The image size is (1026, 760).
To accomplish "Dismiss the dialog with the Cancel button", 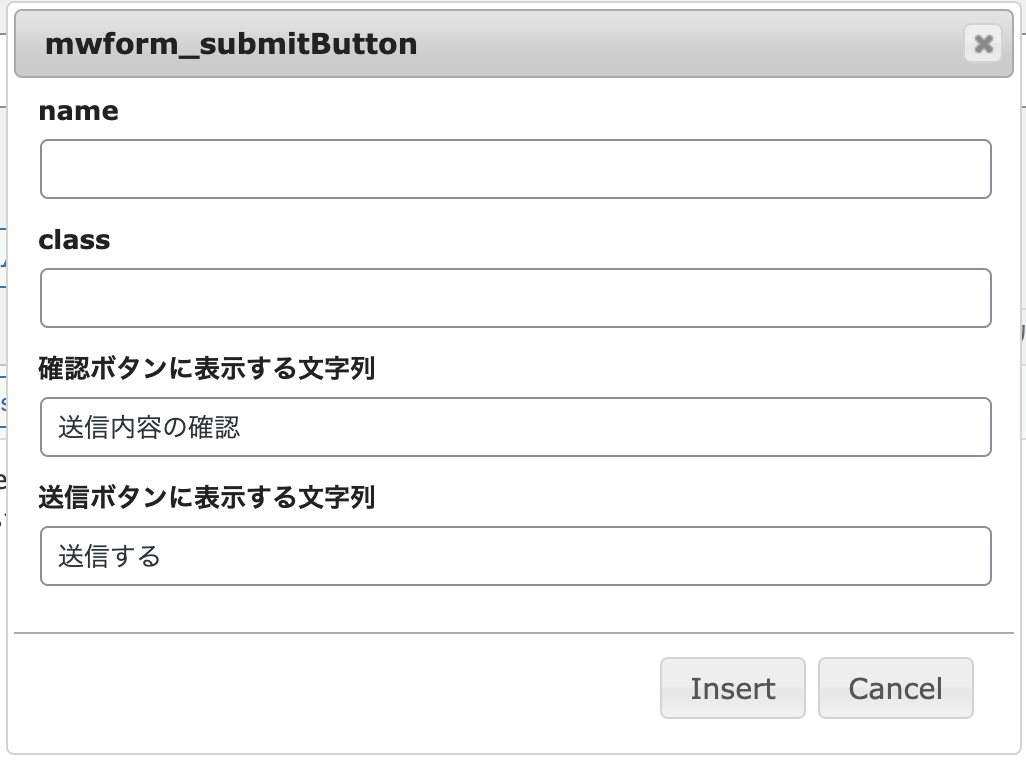I will pos(896,688).
